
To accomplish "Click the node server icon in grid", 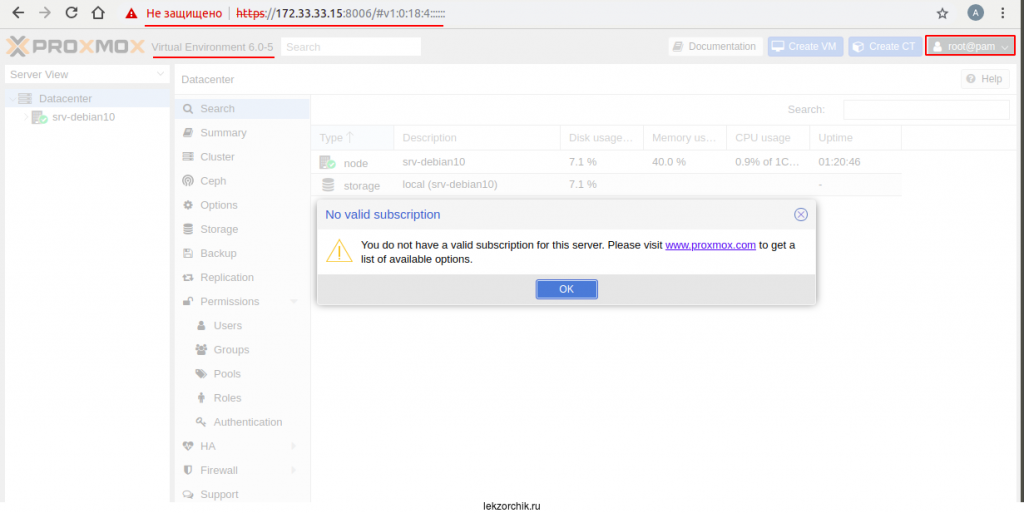I will point(327,163).
